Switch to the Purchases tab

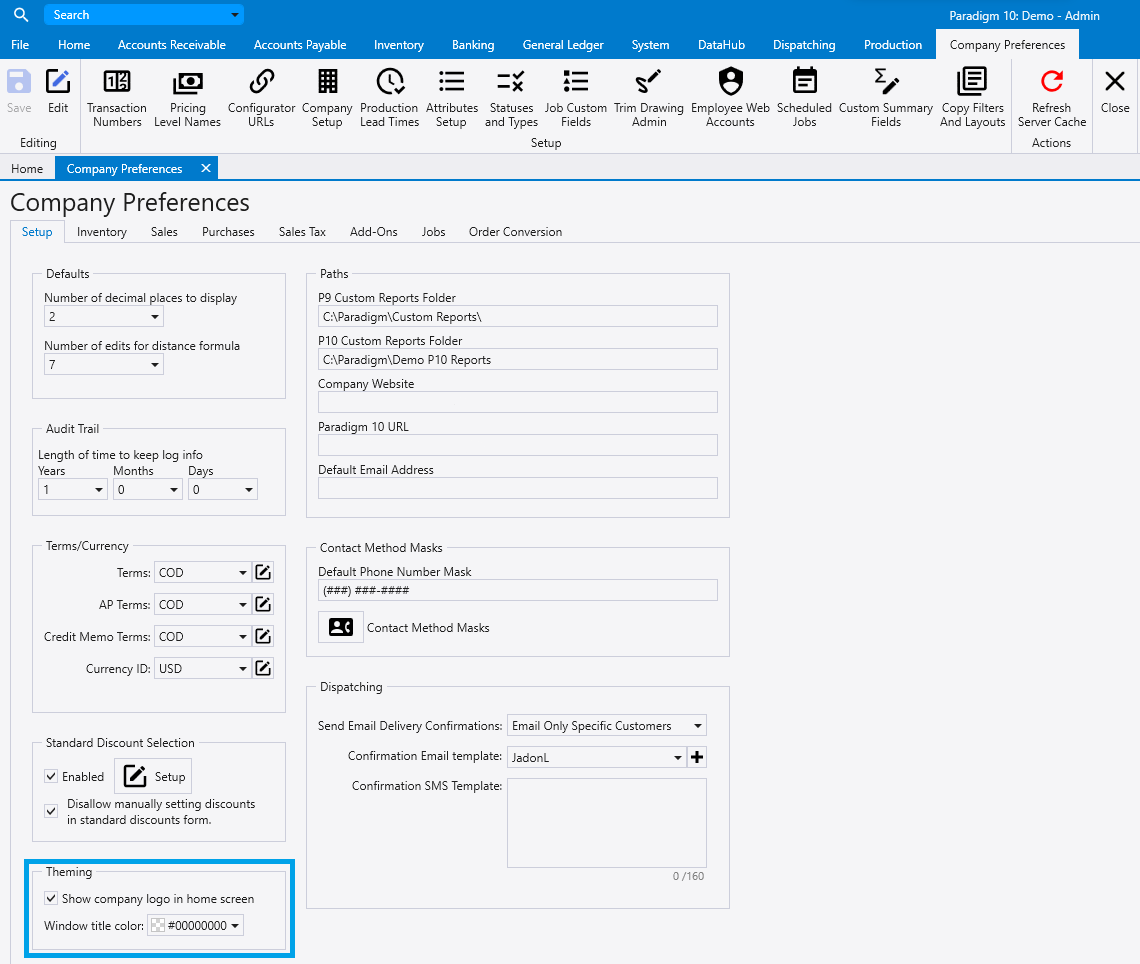point(228,232)
